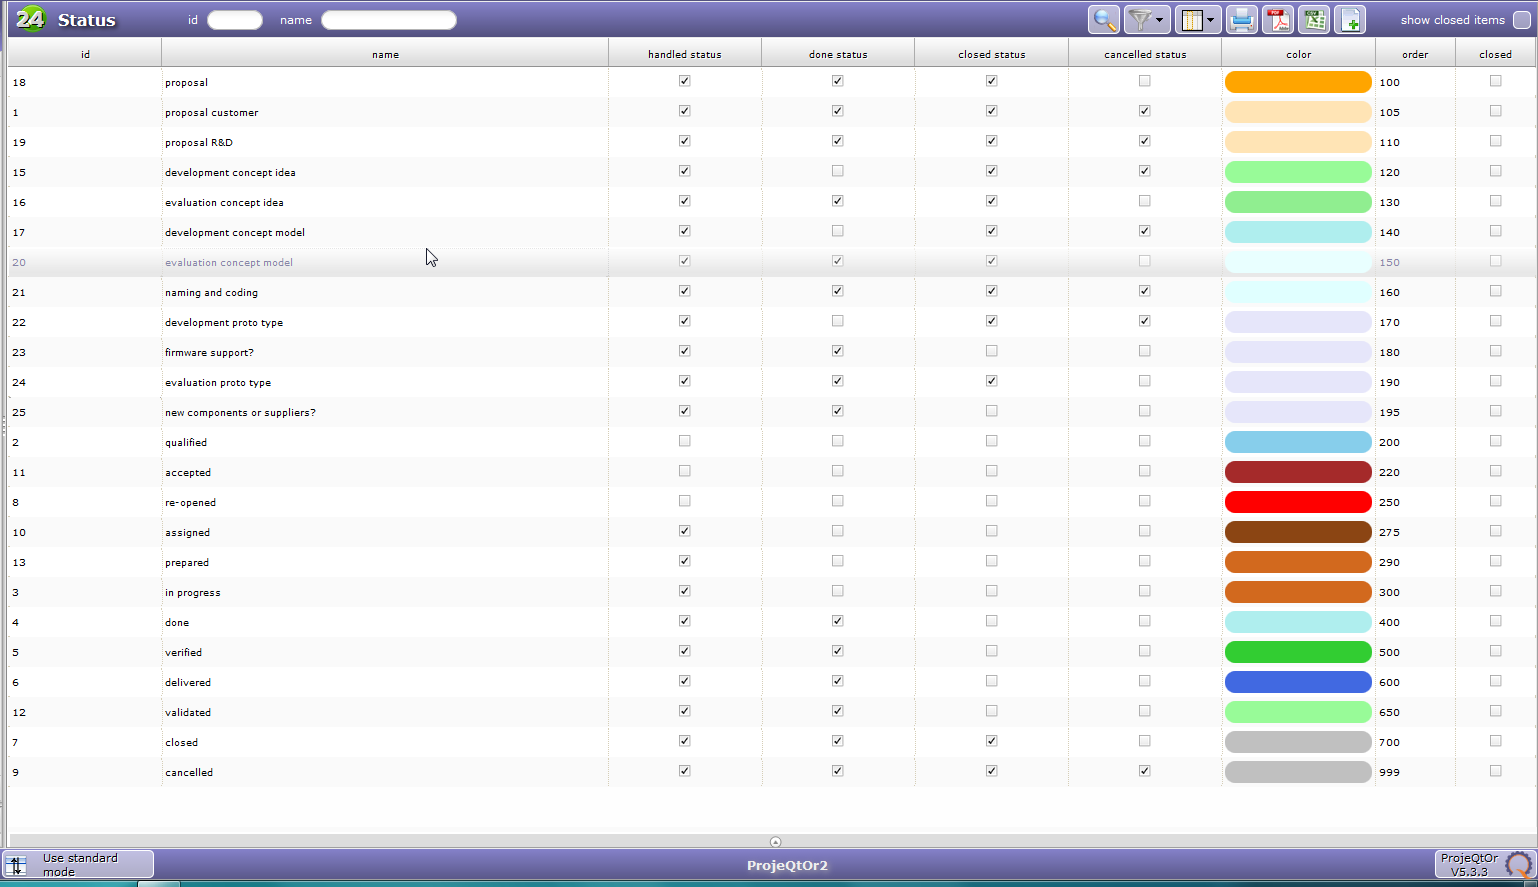Sort by the name column header
Viewport: 1538px width, 887px height.
point(385,54)
